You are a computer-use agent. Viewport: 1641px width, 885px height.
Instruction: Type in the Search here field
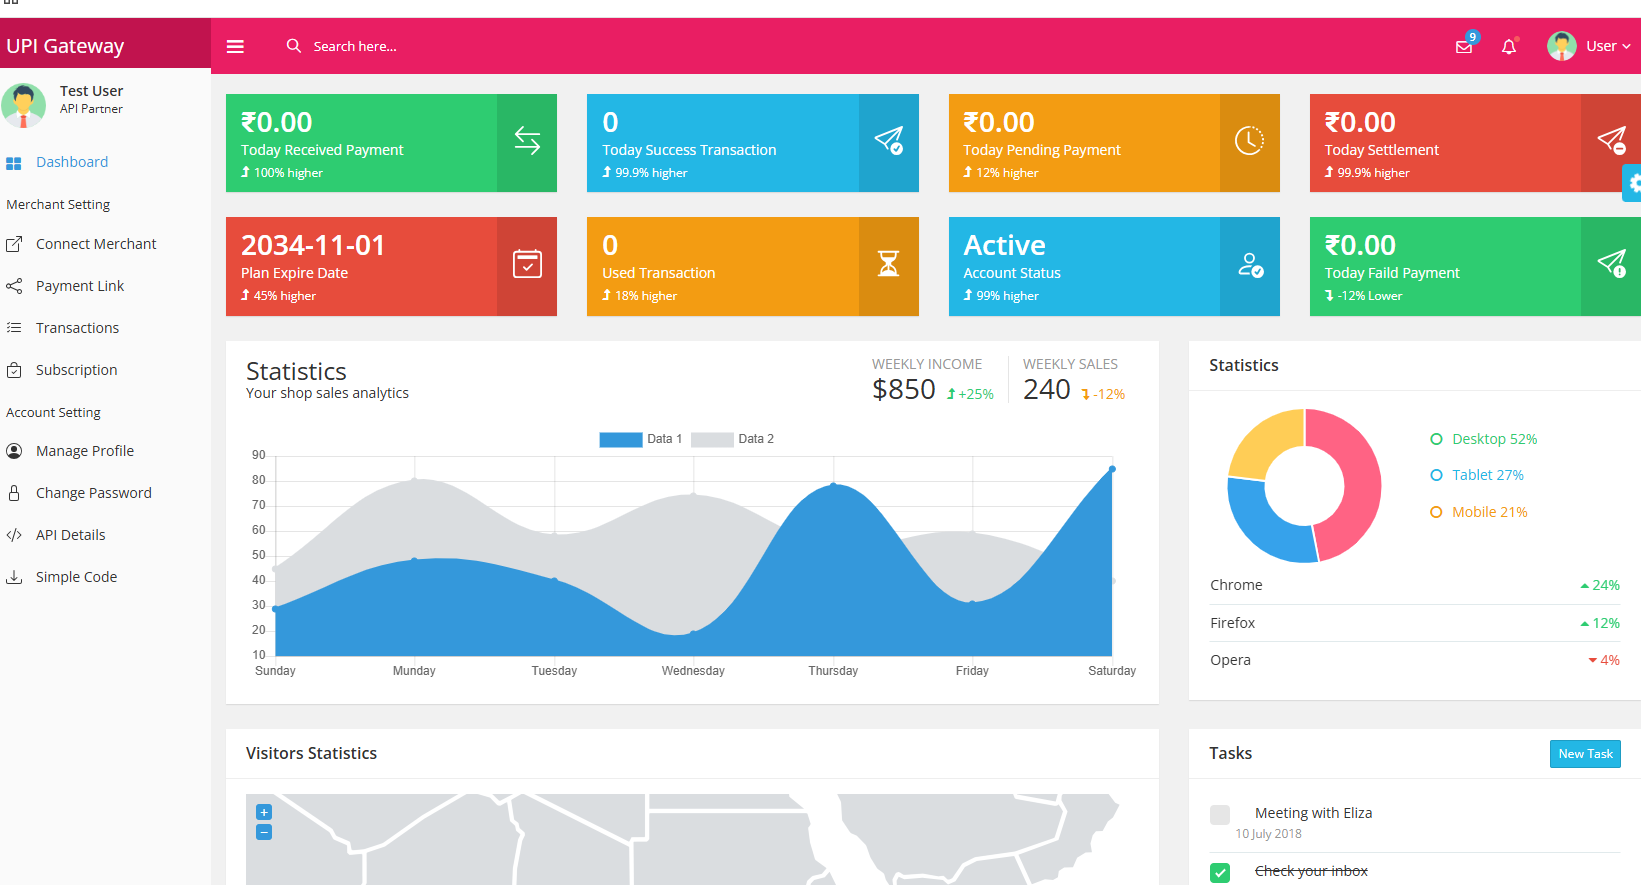[x=400, y=46]
